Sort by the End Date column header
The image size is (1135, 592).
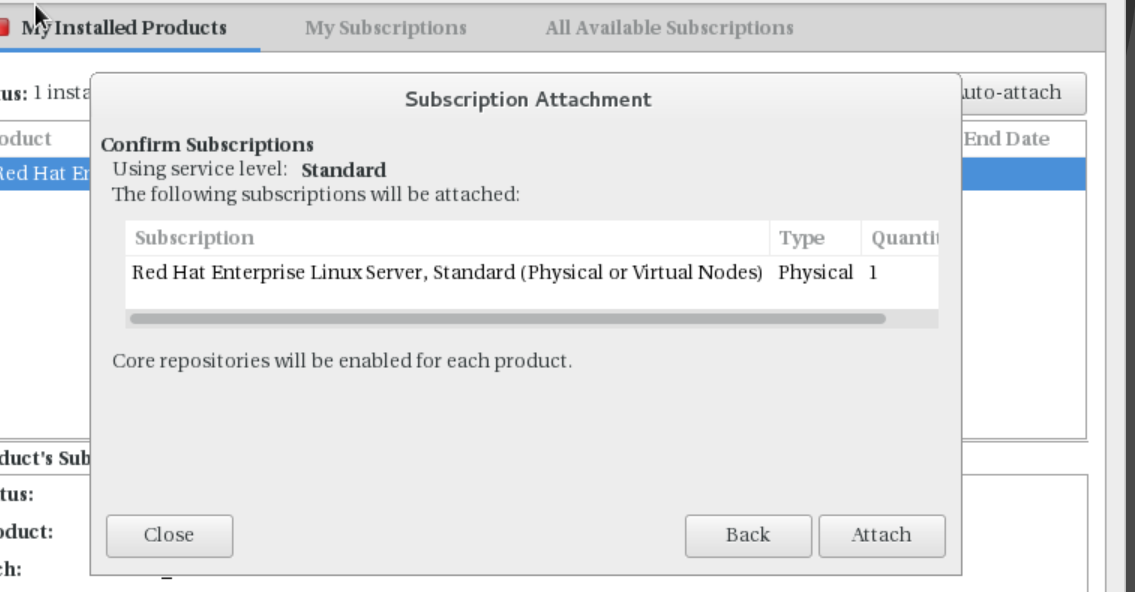[1006, 139]
